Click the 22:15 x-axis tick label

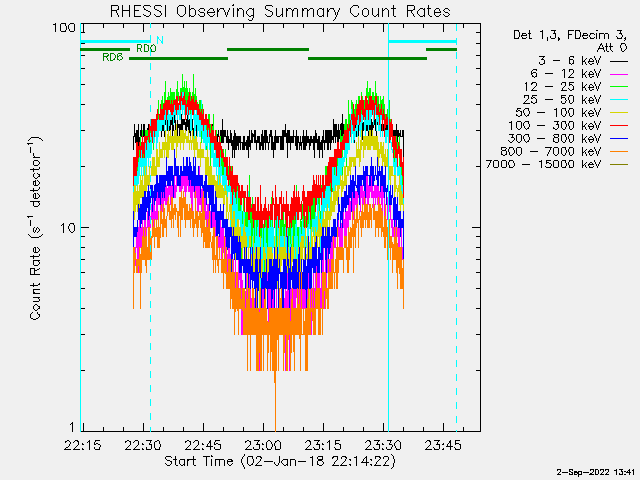82,445
